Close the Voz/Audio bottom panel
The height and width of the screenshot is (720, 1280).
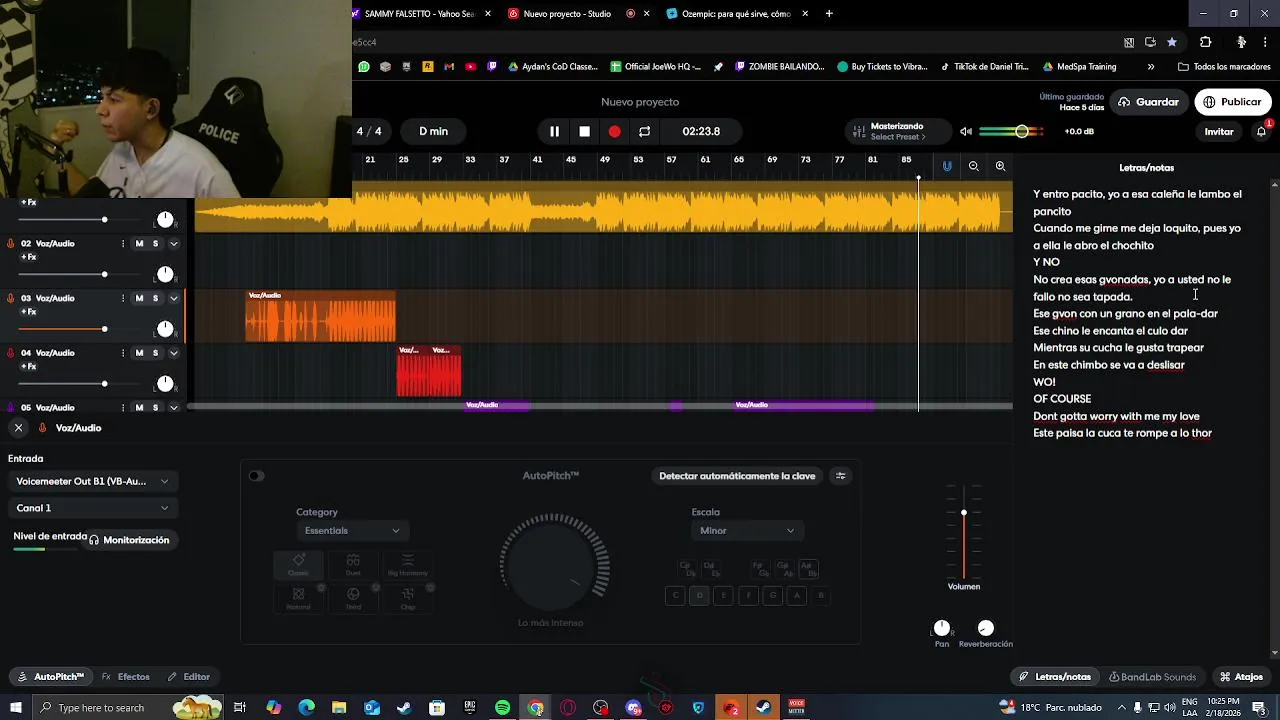click(18, 428)
